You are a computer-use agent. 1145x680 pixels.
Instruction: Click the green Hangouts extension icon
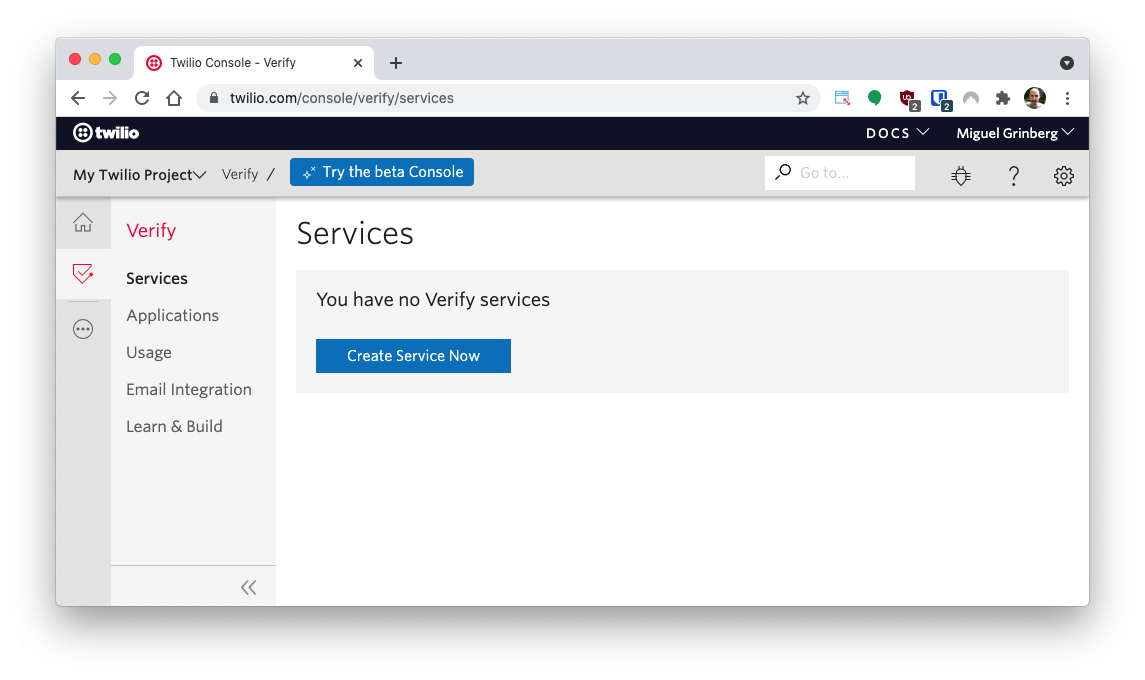[874, 99]
